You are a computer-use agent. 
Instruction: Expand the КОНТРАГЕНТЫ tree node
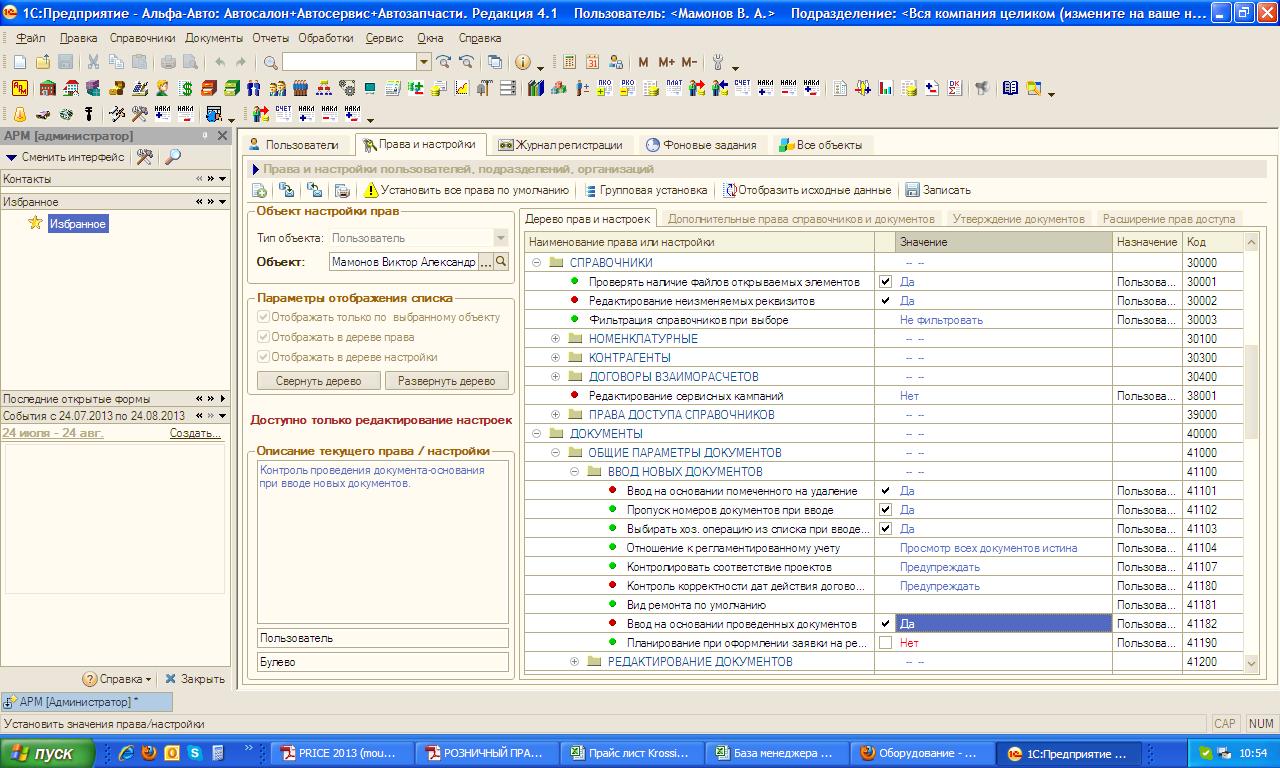556,358
